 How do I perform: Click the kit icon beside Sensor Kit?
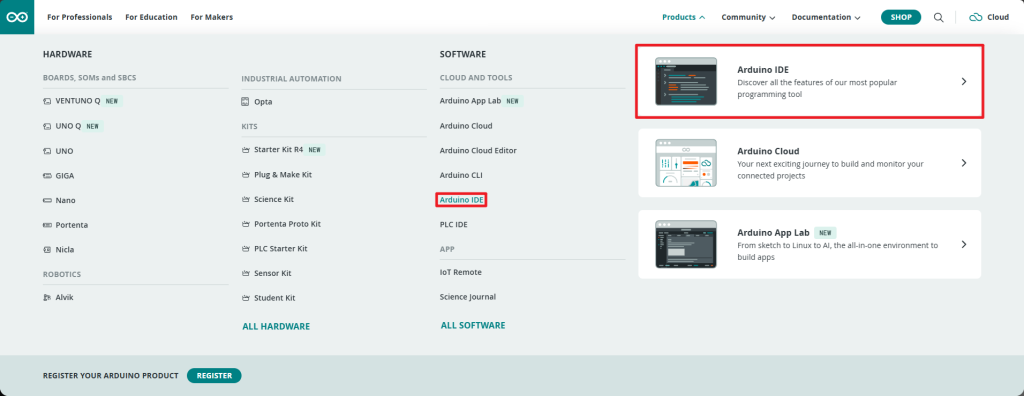coord(246,273)
